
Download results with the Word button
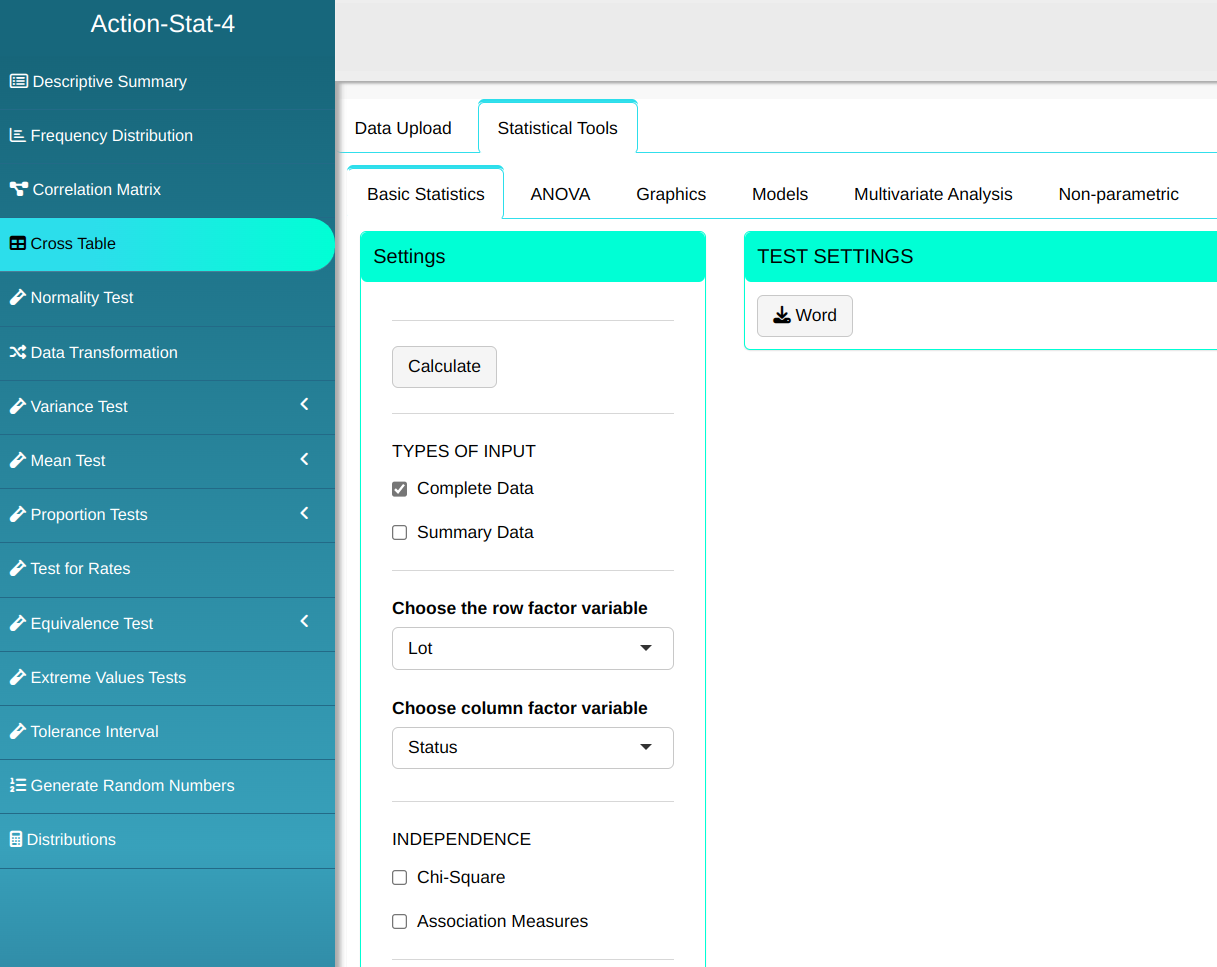coord(804,316)
